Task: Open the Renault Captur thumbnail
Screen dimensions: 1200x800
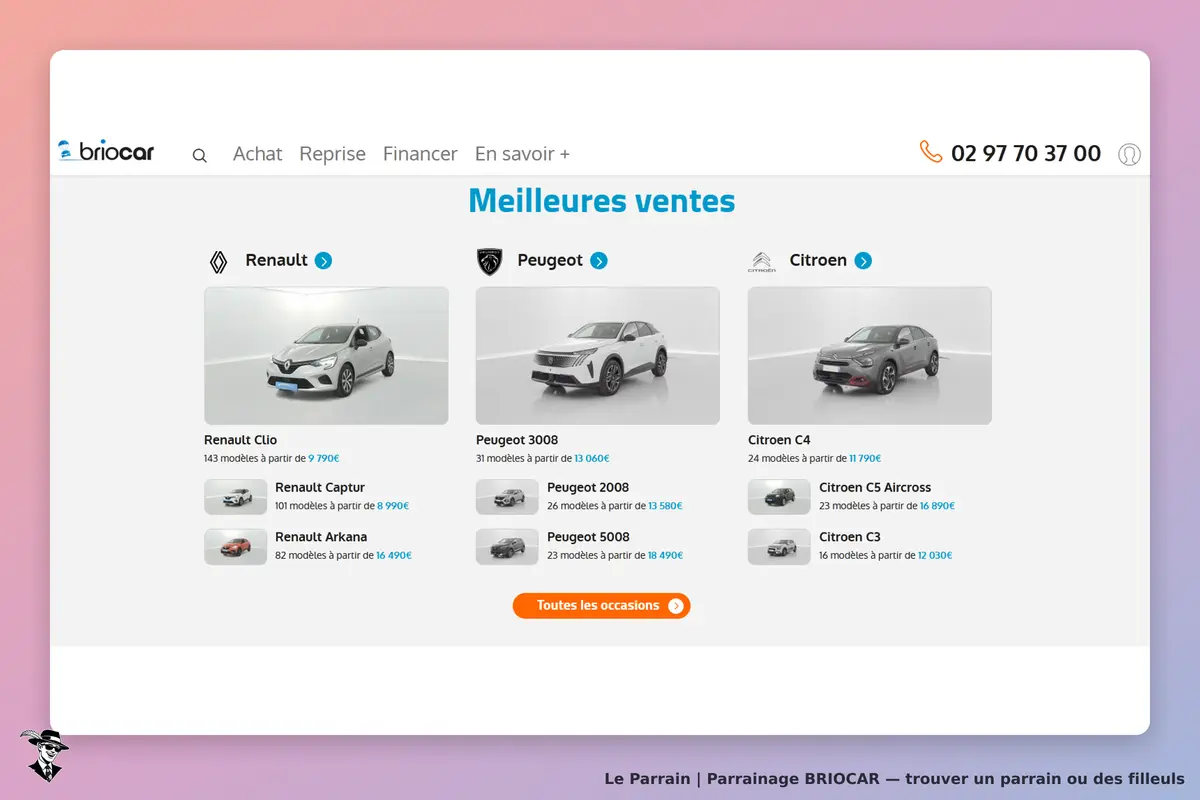Action: 236,497
